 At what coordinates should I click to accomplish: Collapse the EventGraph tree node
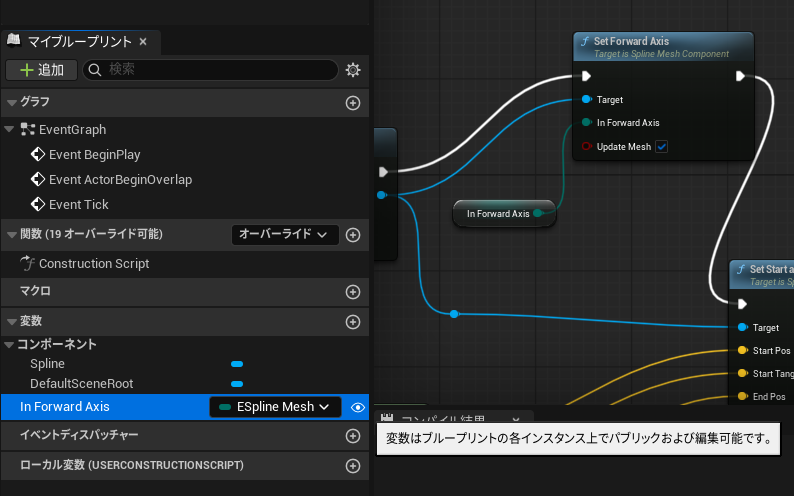(10, 130)
